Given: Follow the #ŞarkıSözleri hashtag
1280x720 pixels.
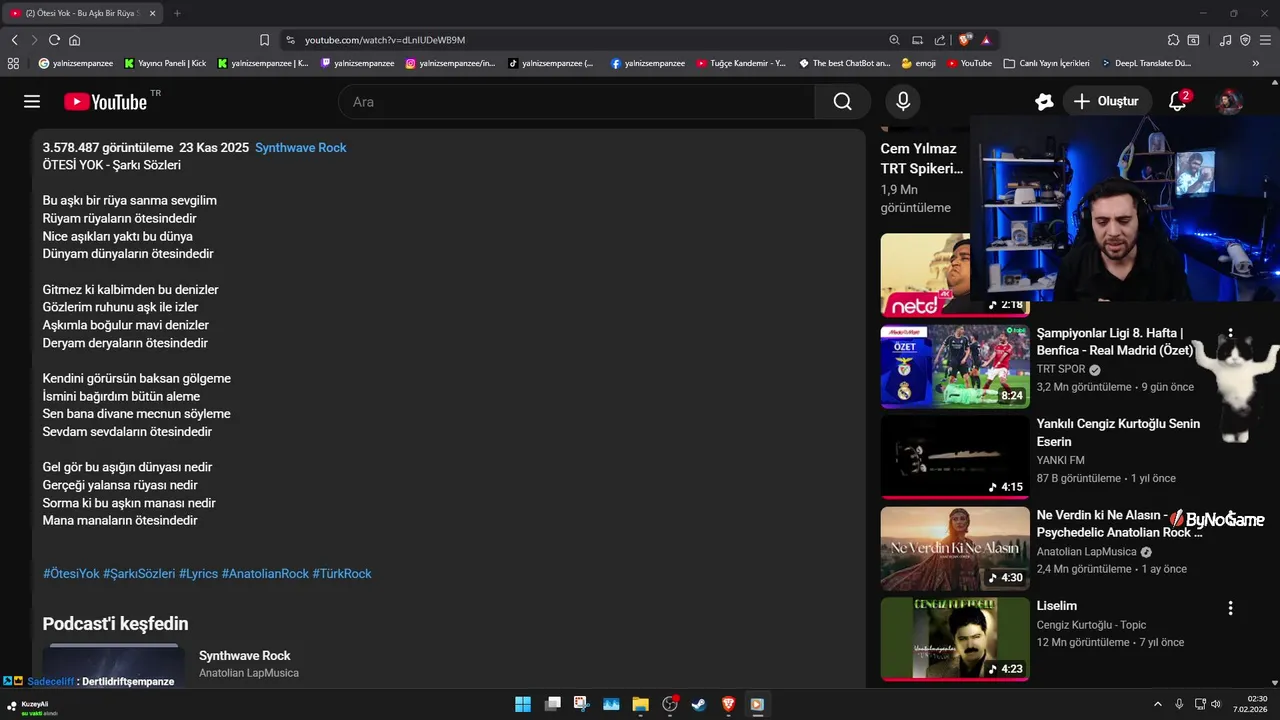Looking at the screenshot, I should [x=139, y=574].
